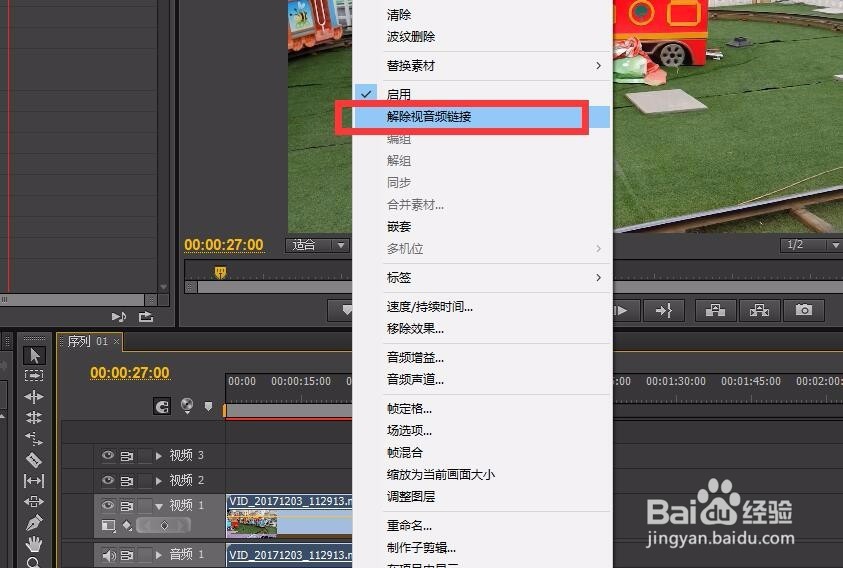Toggle track lock box on 视频 3
The height and width of the screenshot is (568, 843).
coord(145,456)
